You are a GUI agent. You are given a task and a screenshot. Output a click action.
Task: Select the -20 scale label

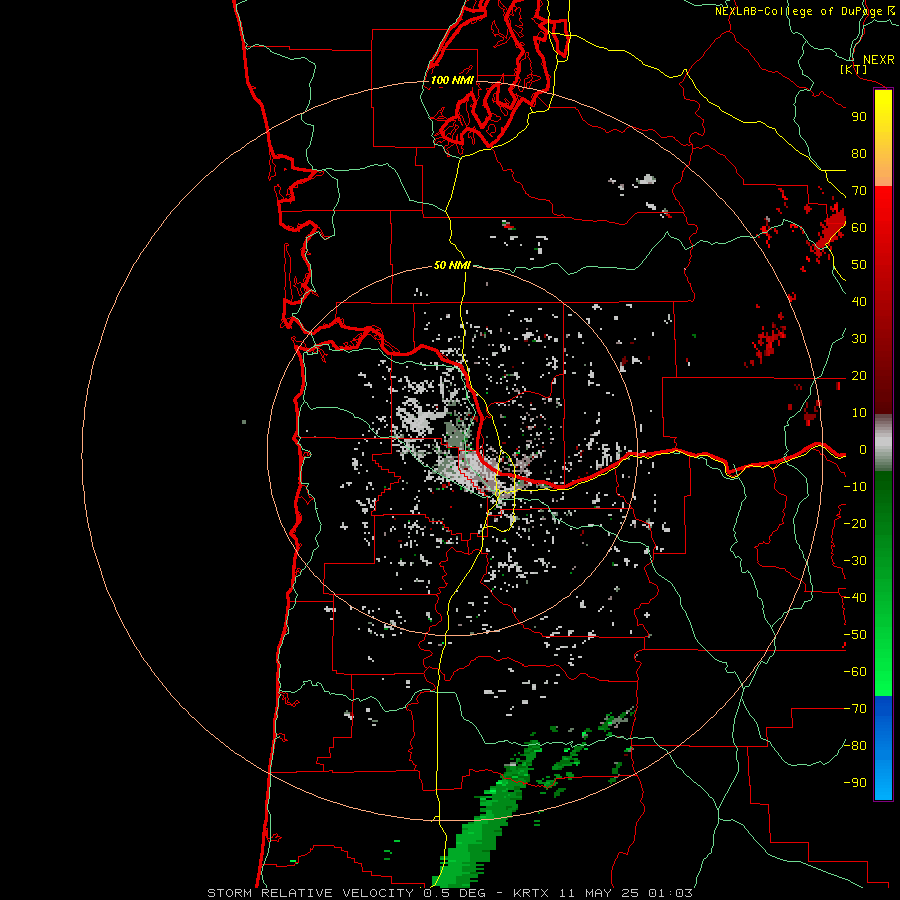point(855,524)
